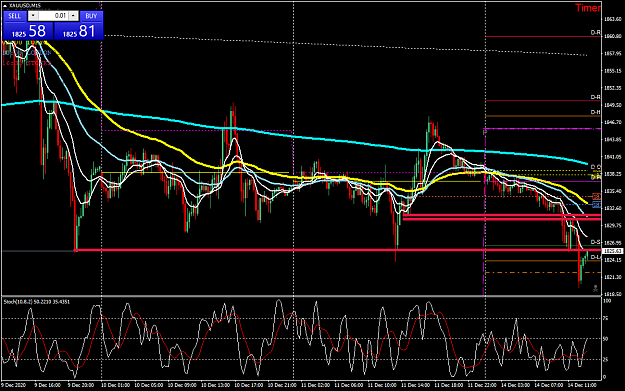Click price scale value 1846.70
Image resolution: width=625 pixels, height=391 pixels.
(x=613, y=122)
